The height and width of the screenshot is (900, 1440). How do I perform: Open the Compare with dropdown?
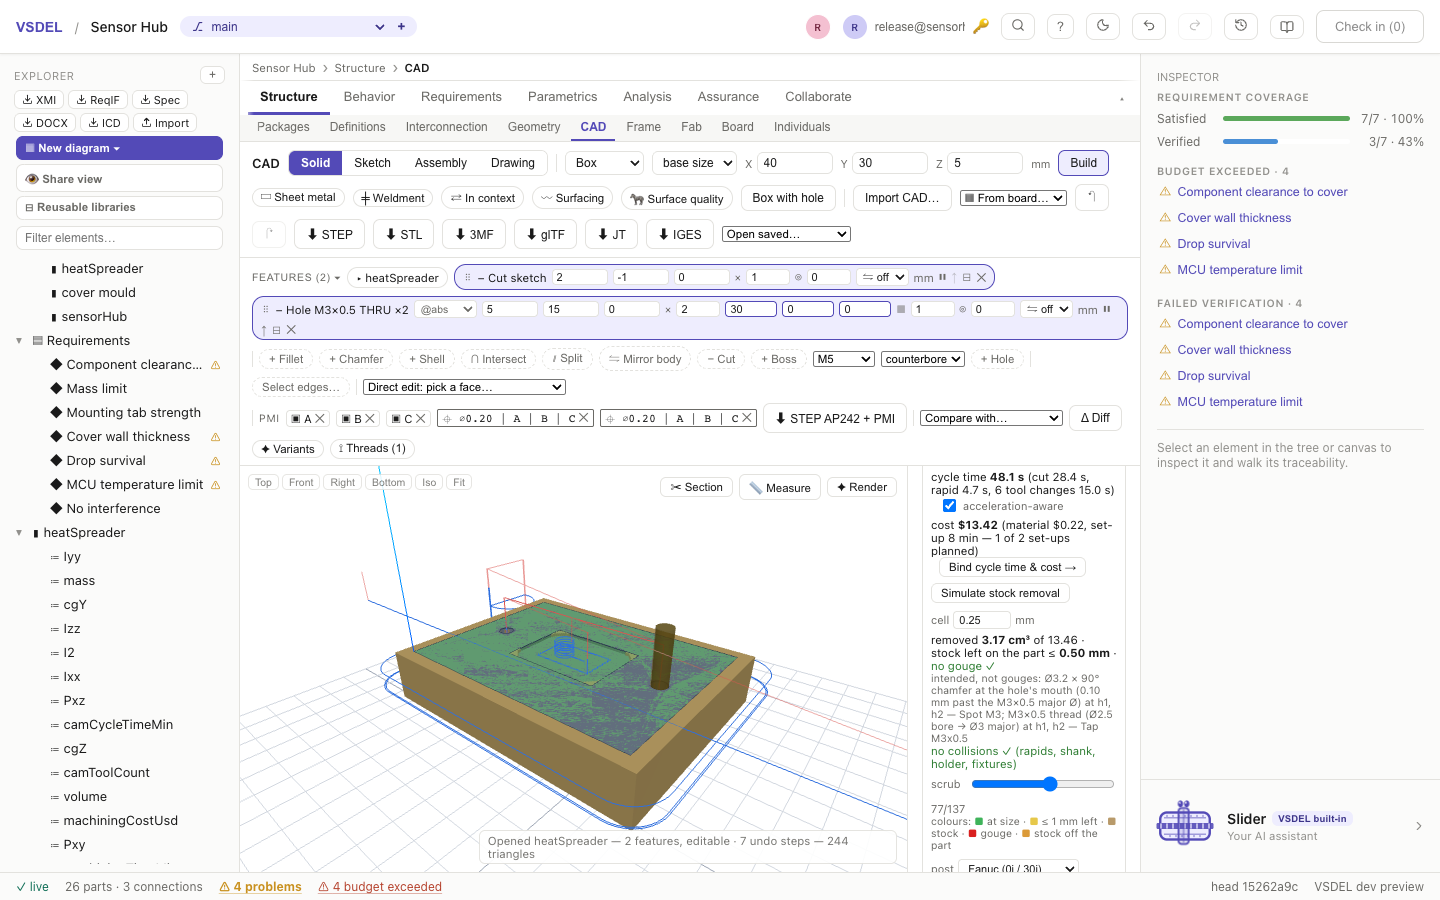[991, 418]
